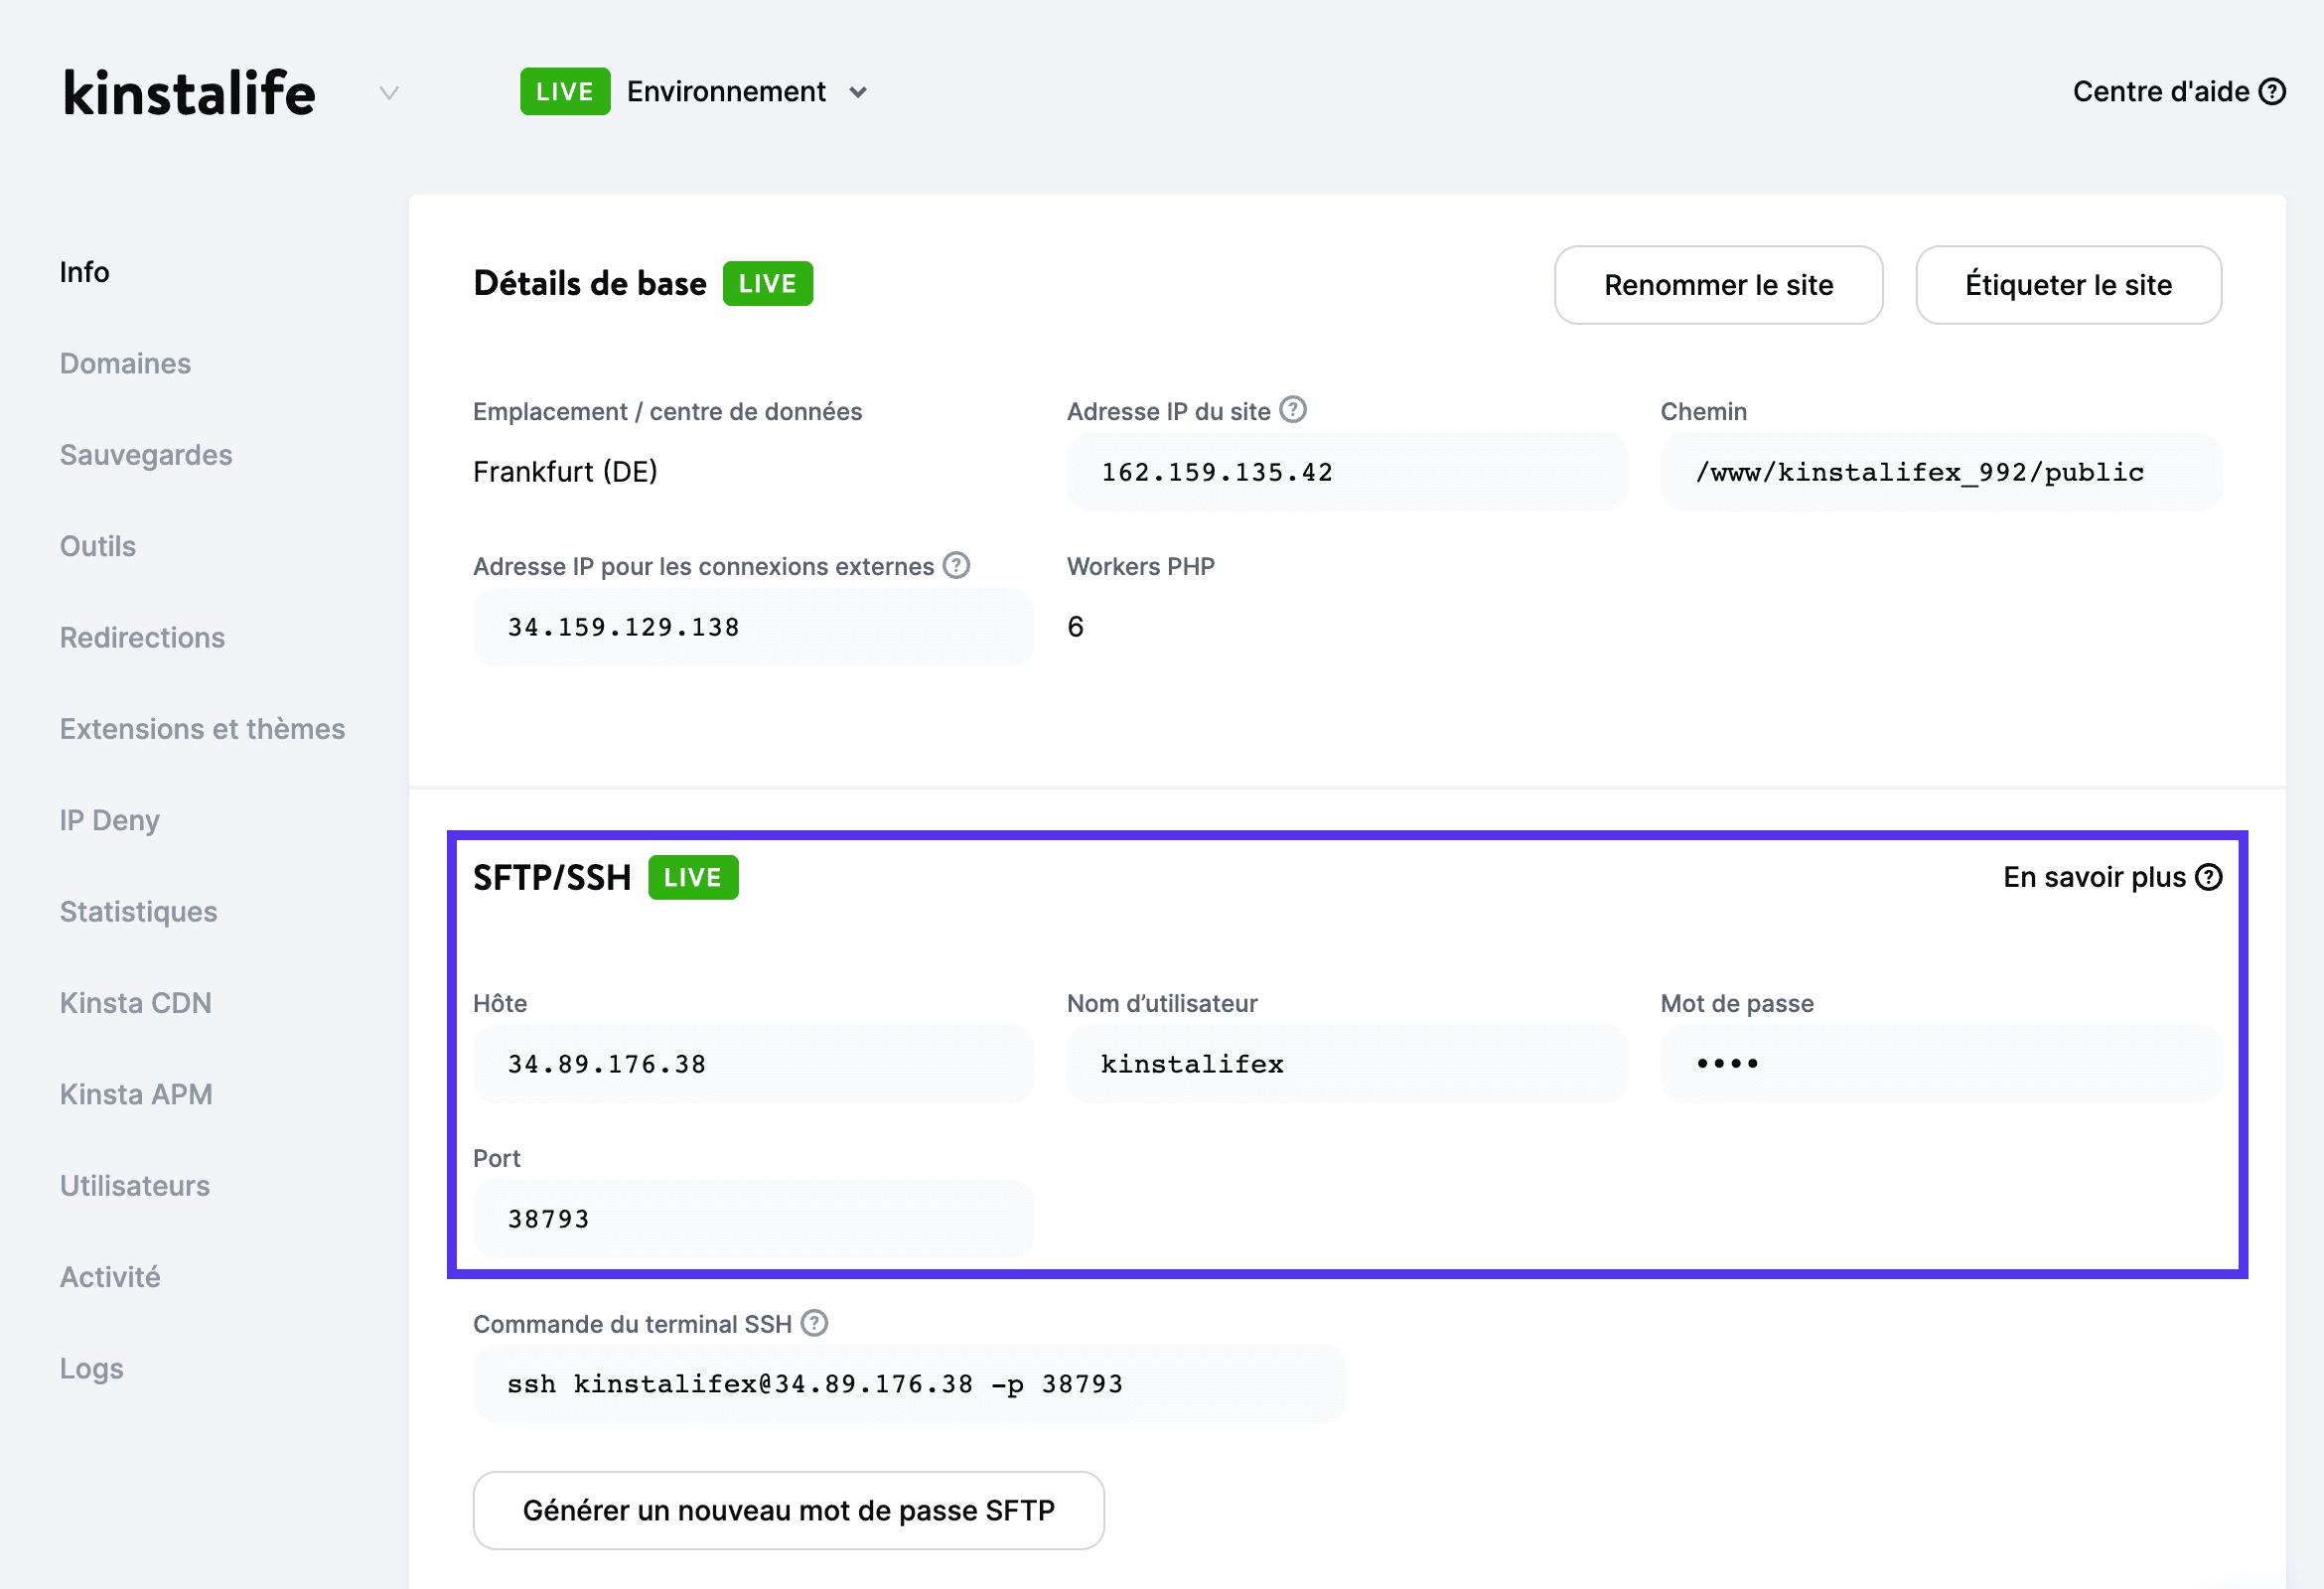The image size is (2324, 1589).
Task: Collapse the Environnement chevron menu
Action: point(858,92)
